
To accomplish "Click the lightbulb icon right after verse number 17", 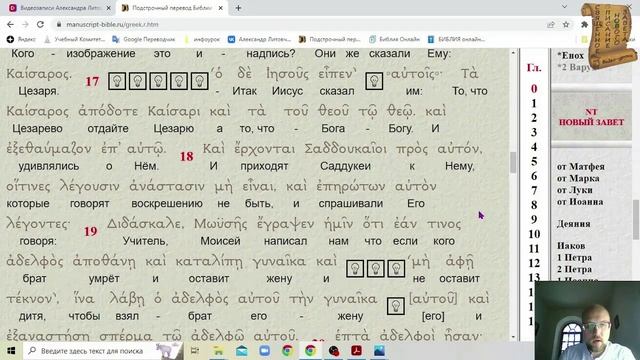I will click(117, 81).
